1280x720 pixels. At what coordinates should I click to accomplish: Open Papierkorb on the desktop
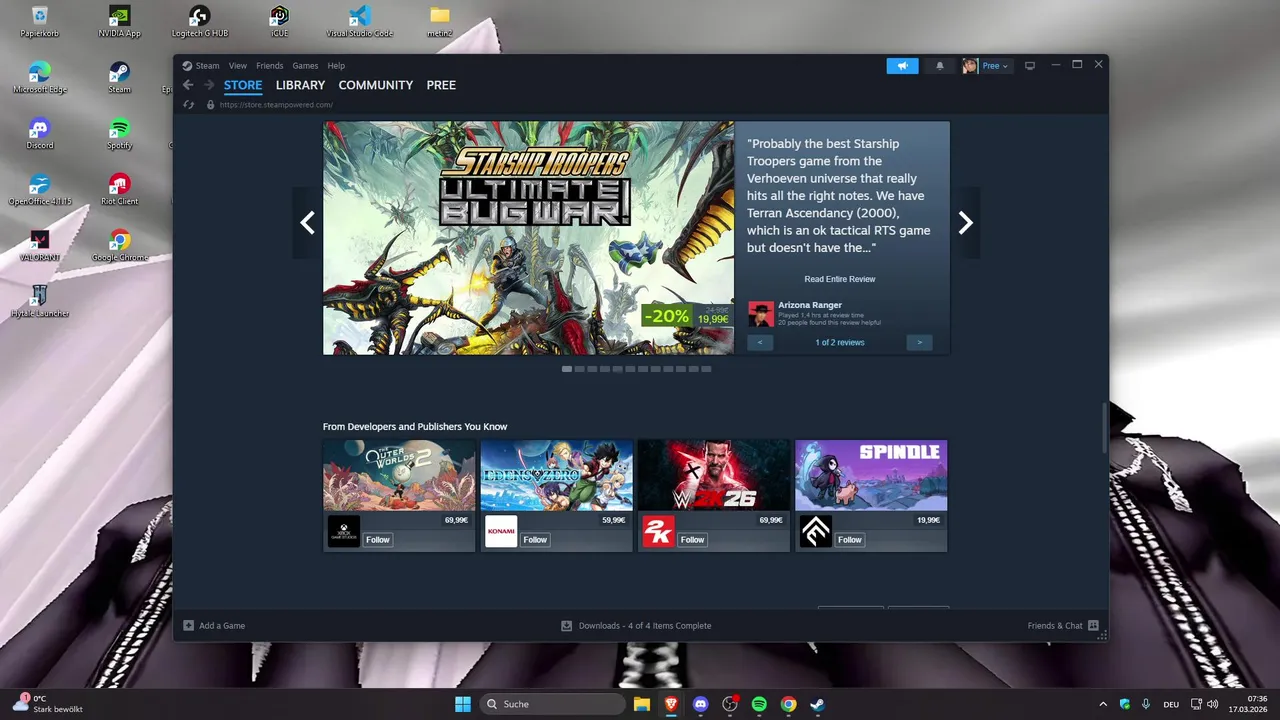(x=39, y=22)
